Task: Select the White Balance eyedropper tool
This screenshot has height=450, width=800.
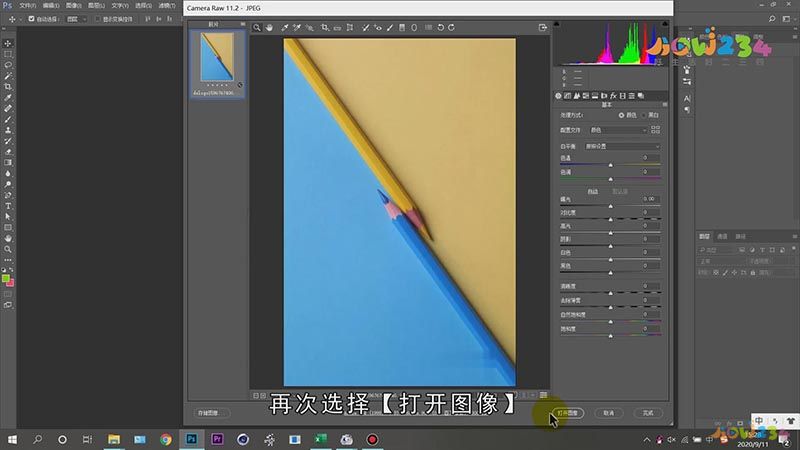Action: point(285,28)
